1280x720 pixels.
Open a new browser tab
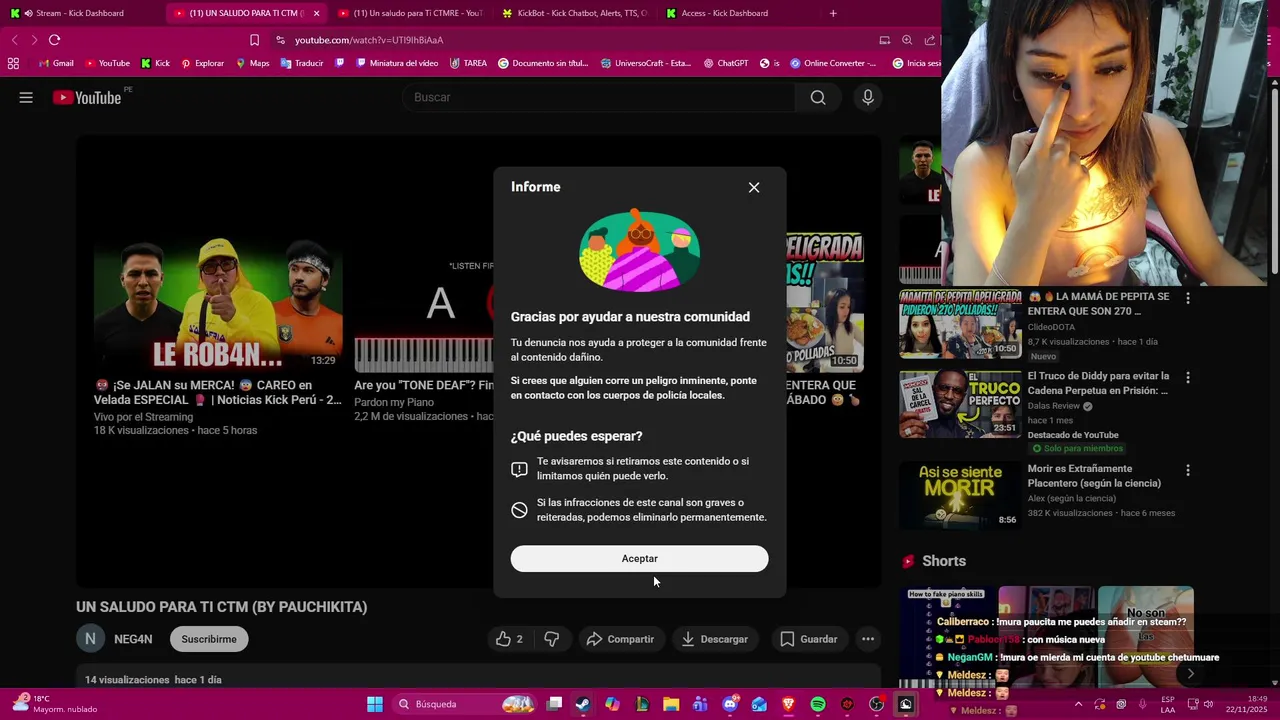coord(833,13)
